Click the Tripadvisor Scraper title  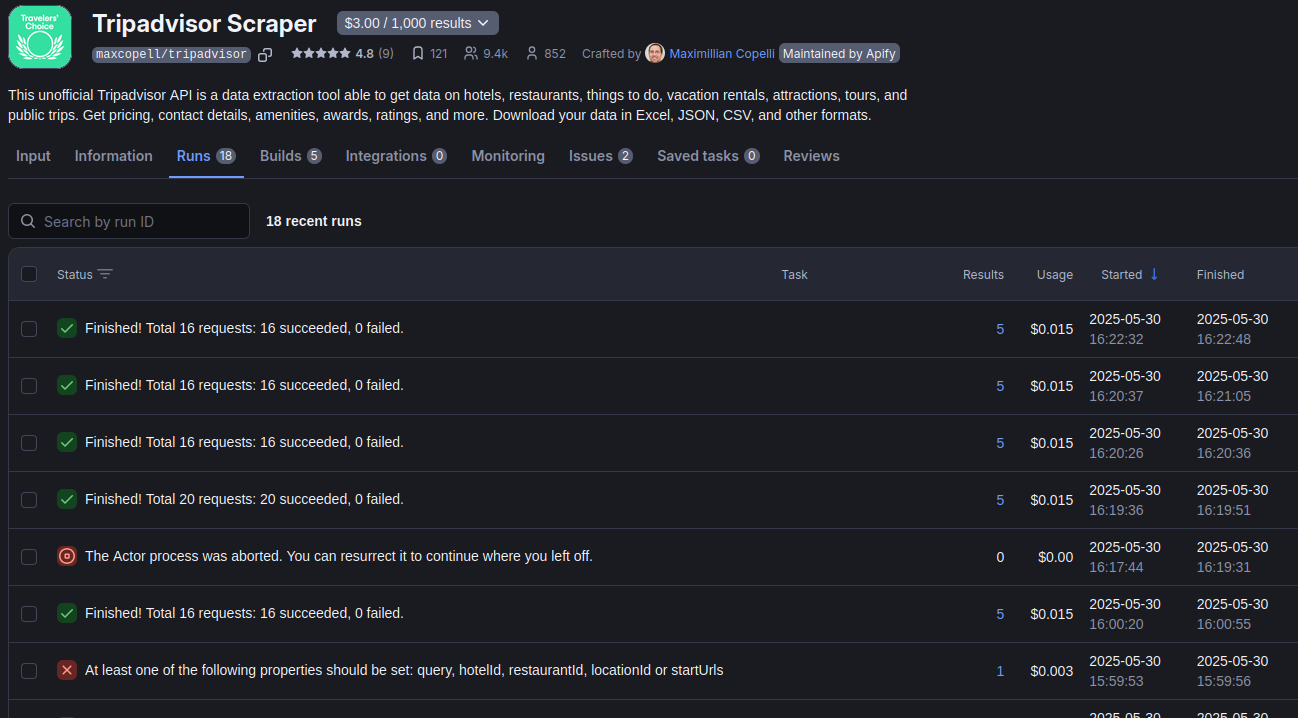pyautogui.click(x=204, y=23)
